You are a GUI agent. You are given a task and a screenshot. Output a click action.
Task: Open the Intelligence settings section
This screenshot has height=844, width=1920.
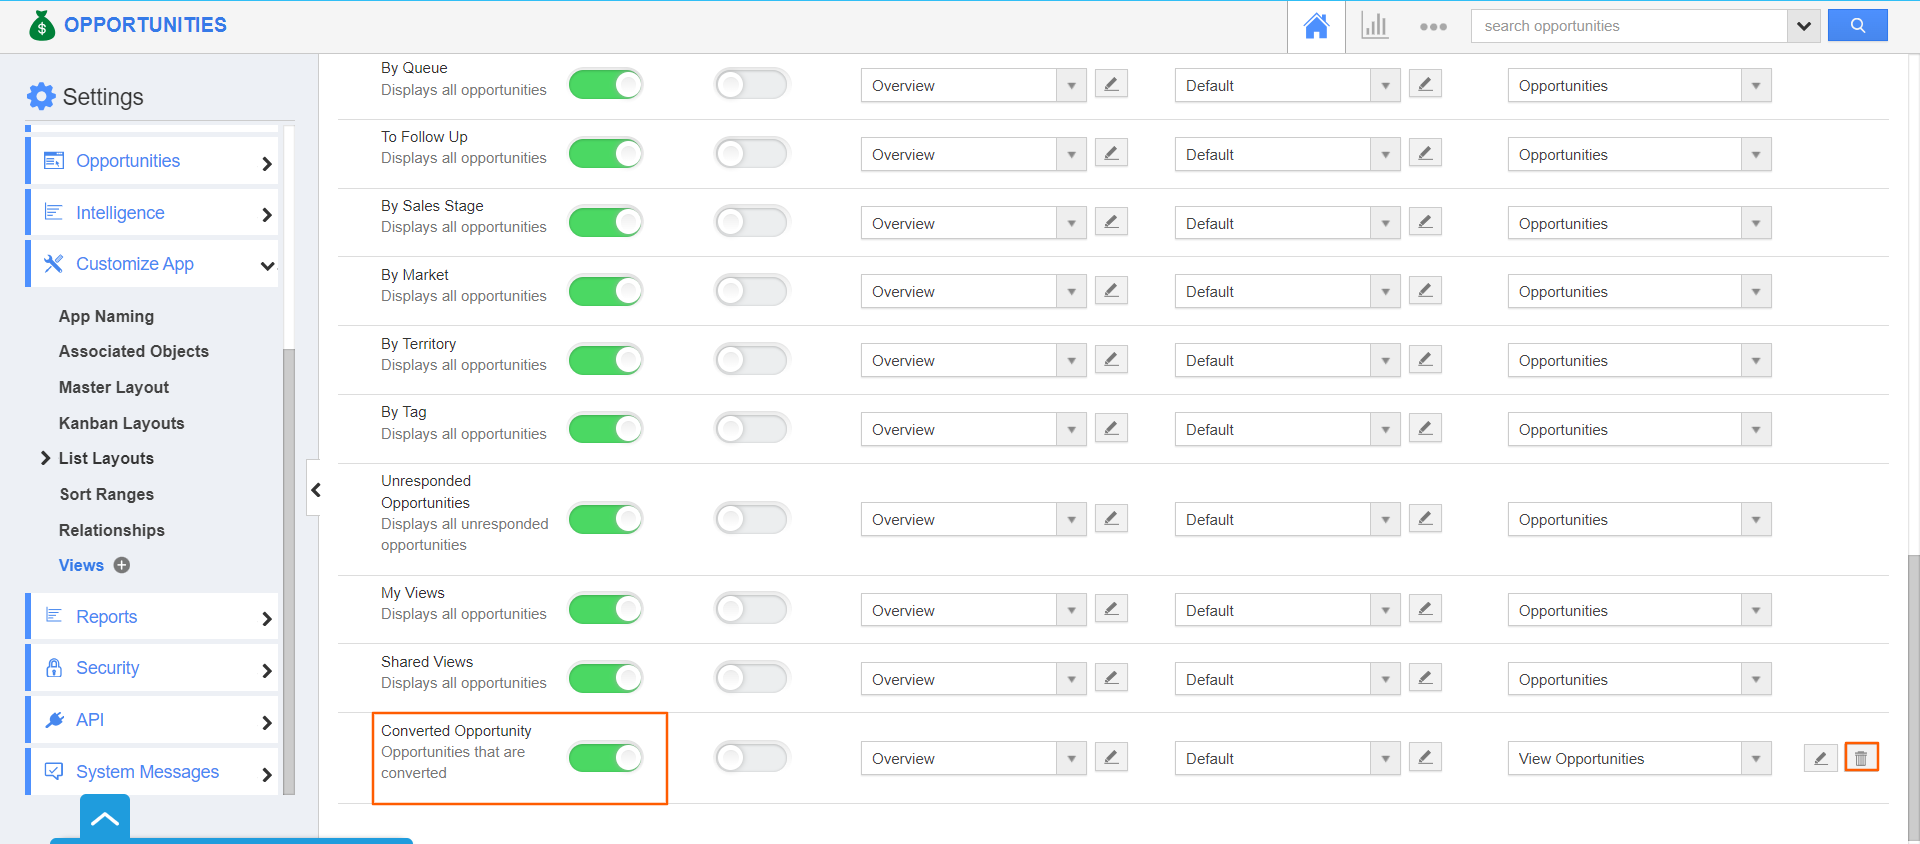click(x=152, y=213)
